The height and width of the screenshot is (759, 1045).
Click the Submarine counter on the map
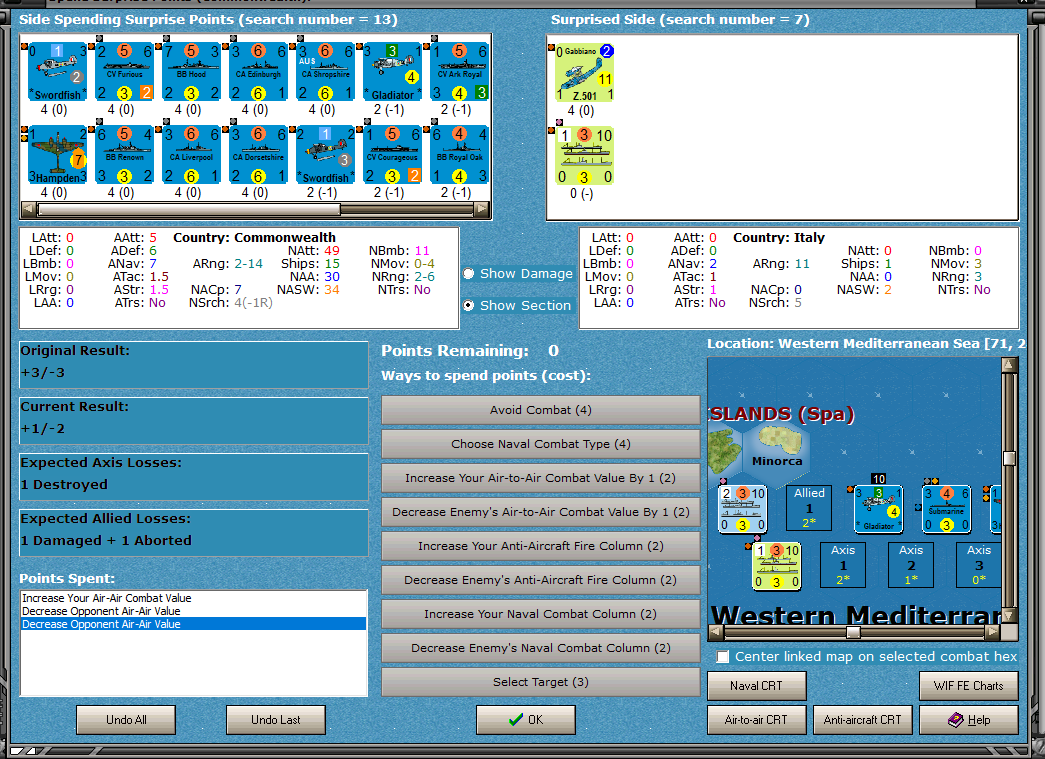946,509
